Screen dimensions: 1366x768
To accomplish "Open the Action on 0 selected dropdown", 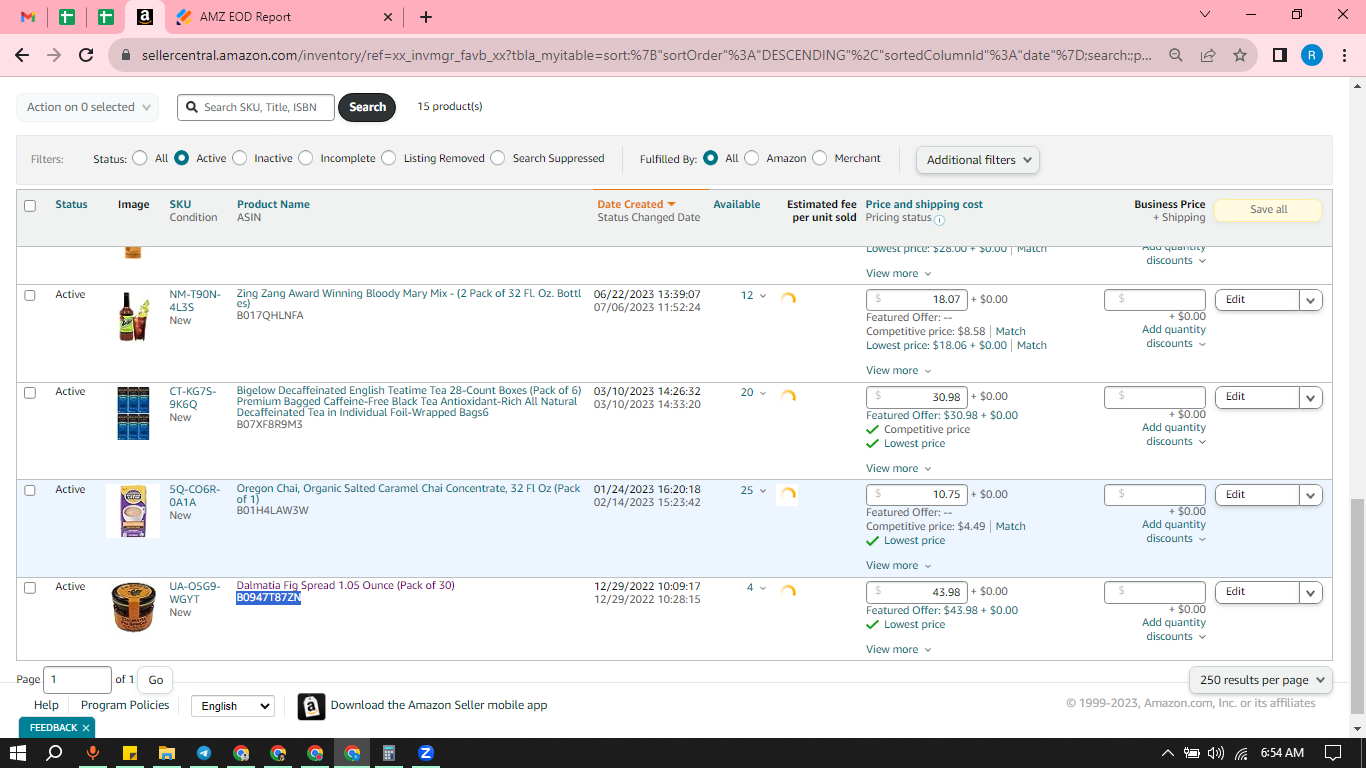I will click(88, 107).
